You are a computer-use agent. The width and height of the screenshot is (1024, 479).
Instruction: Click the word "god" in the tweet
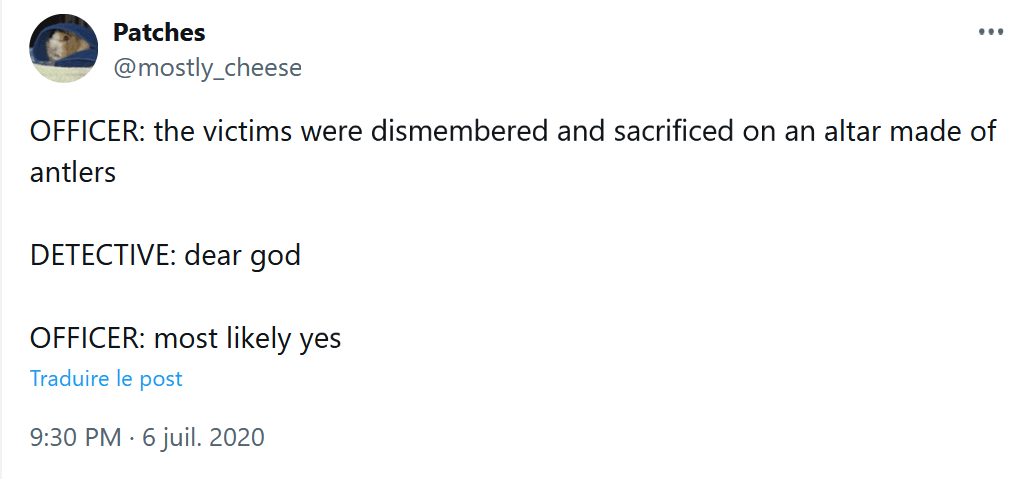point(275,255)
